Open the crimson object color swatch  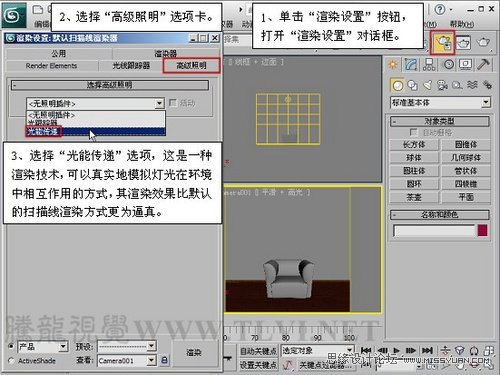pos(483,230)
